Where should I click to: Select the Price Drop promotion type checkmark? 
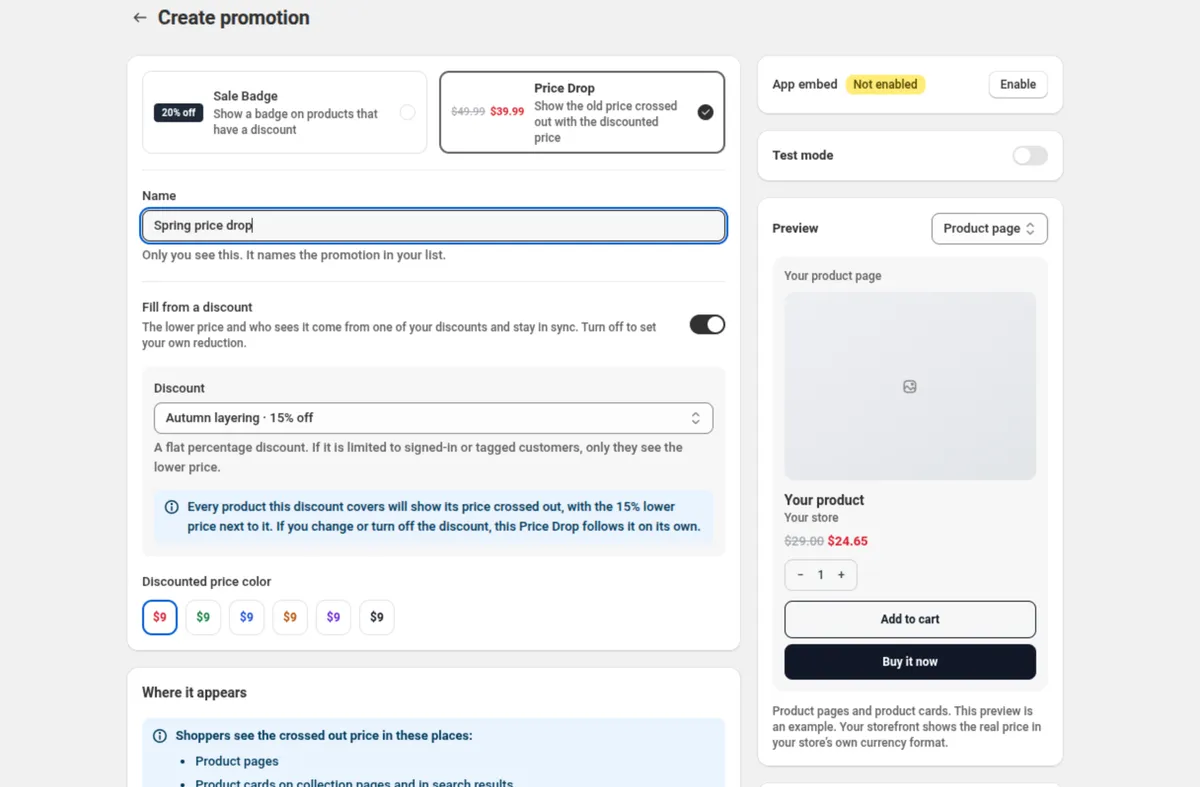pyautogui.click(x=706, y=112)
